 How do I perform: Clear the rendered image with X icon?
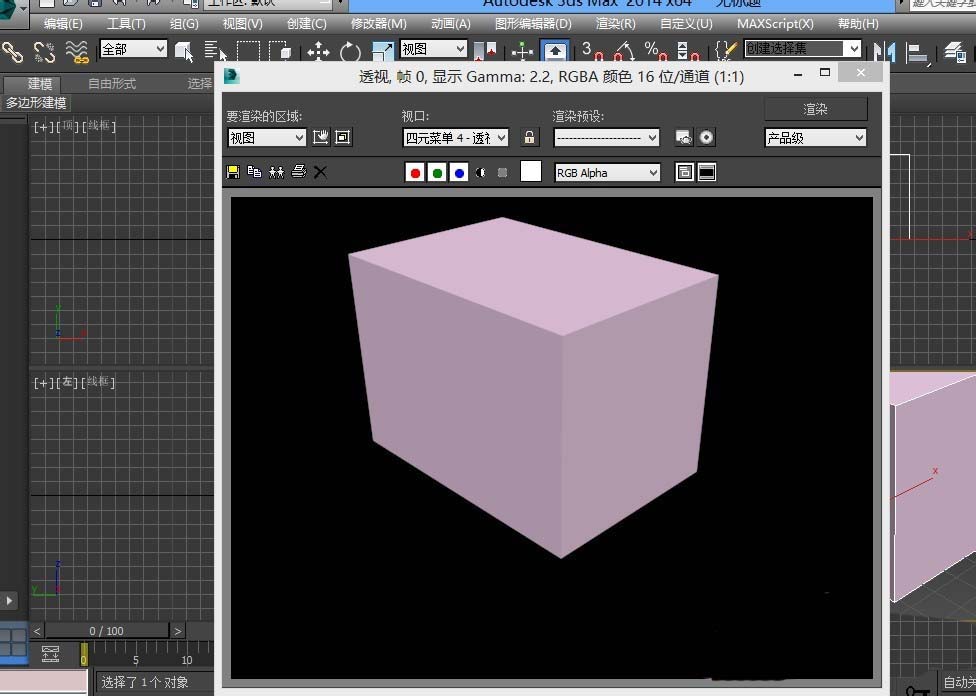pyautogui.click(x=320, y=172)
